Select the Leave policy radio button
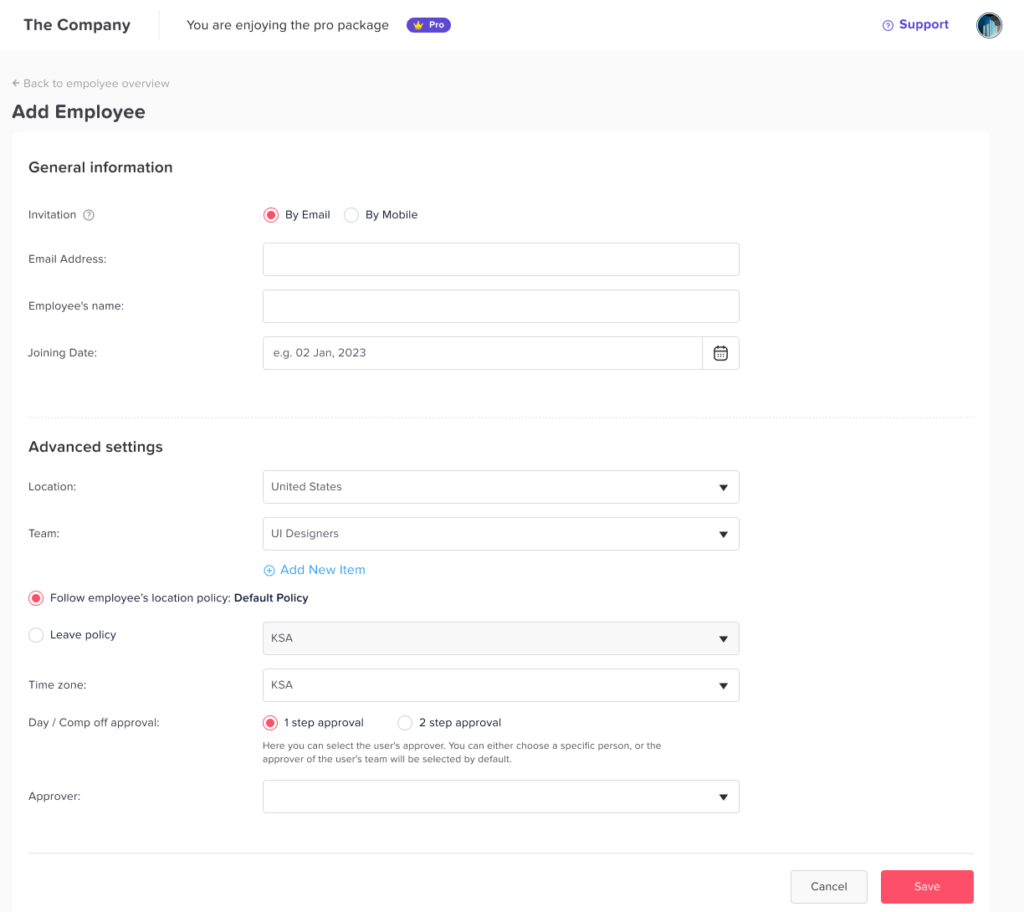1024x912 pixels. pos(36,635)
